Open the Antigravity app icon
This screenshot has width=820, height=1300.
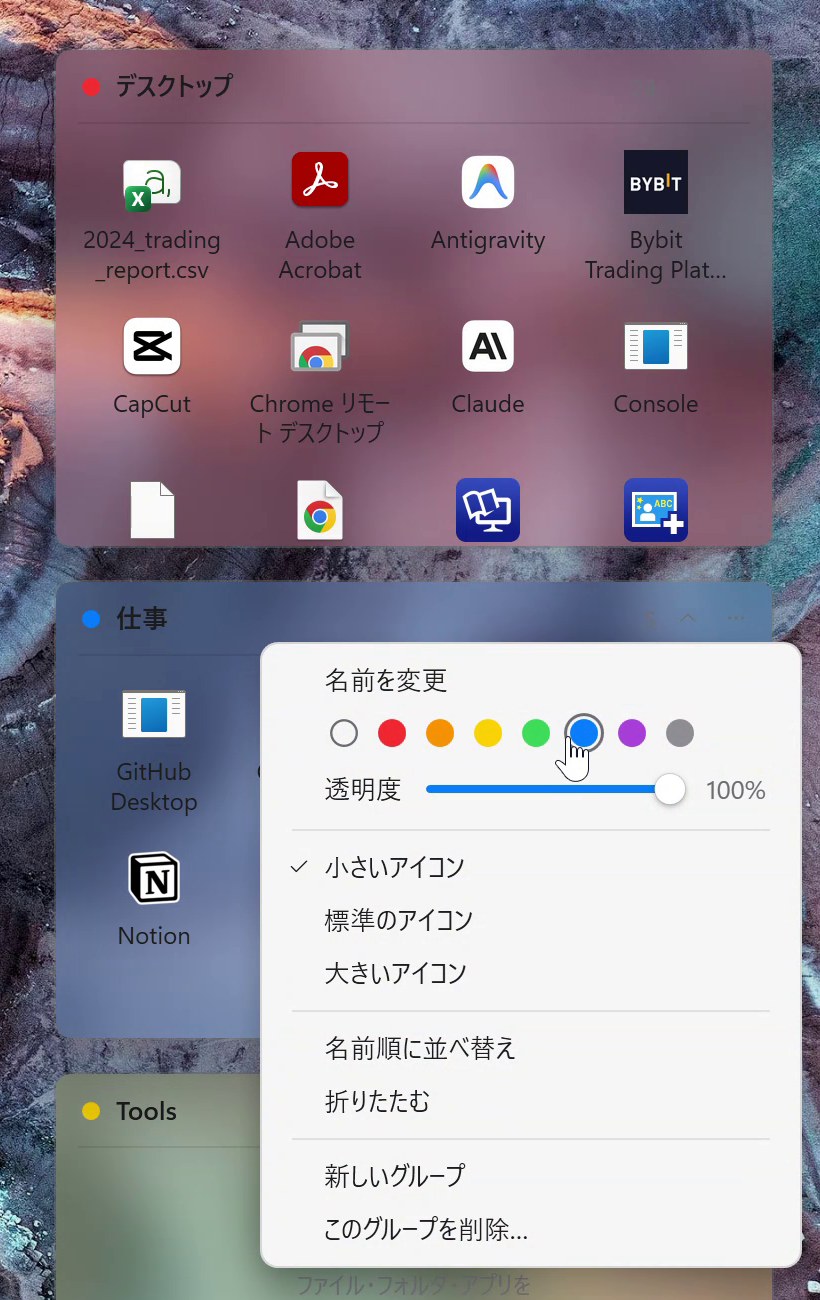[x=488, y=182]
